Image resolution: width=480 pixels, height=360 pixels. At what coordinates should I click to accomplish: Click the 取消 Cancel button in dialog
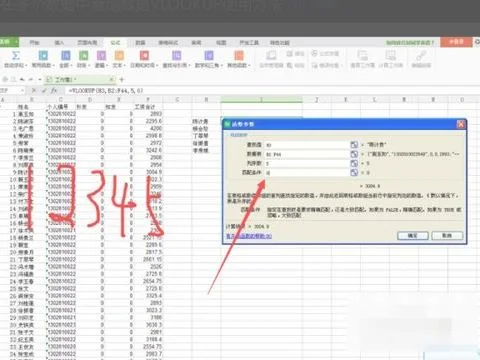(x=447, y=236)
